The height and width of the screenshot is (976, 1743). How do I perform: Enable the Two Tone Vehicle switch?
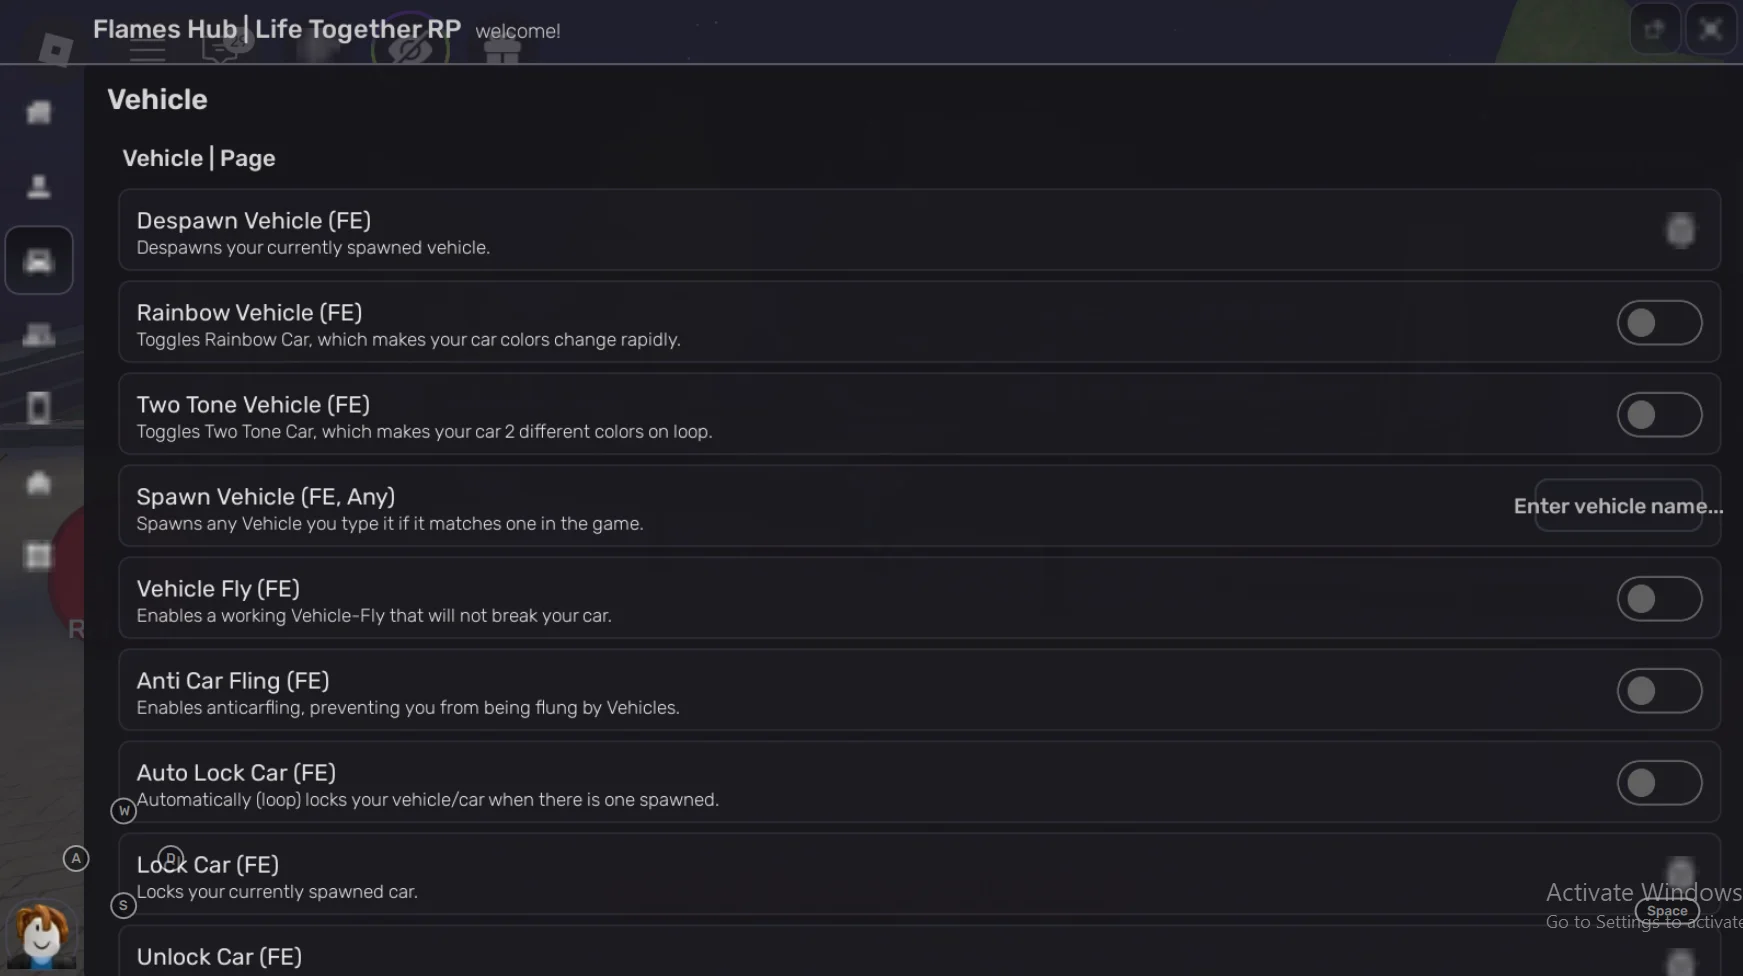tap(1659, 415)
